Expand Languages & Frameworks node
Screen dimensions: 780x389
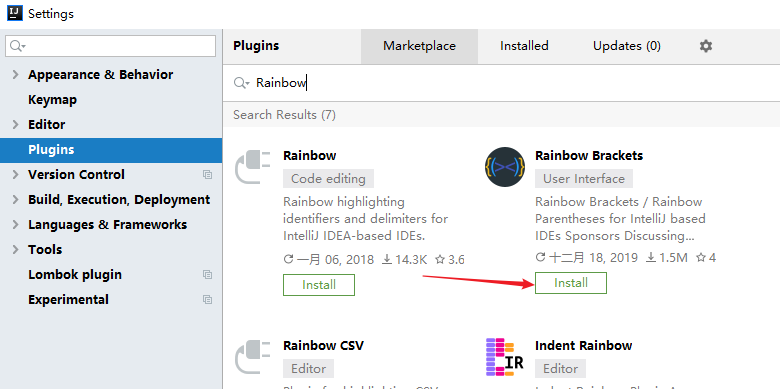15,224
